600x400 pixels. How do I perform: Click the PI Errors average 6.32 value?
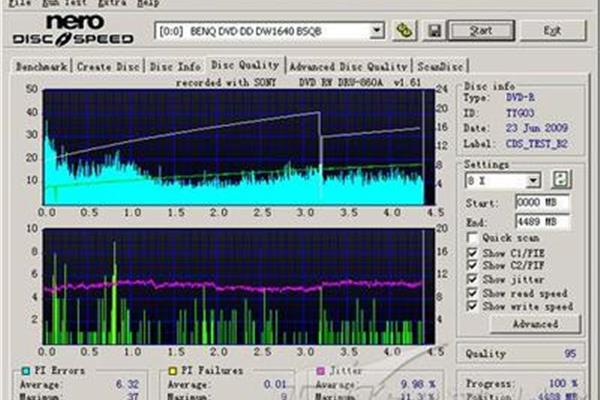click(x=127, y=384)
